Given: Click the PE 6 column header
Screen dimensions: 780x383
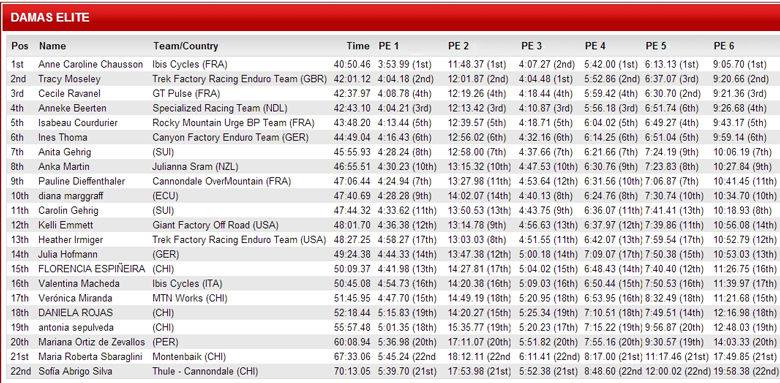Looking at the screenshot, I should (724, 46).
